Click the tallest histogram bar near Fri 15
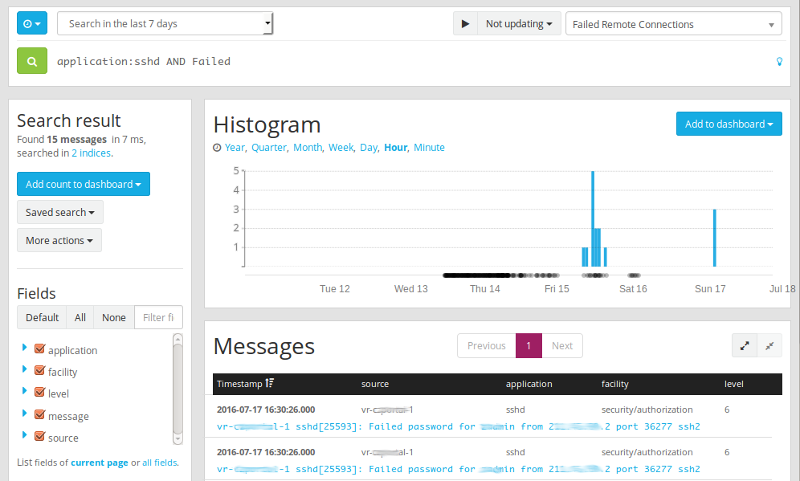The image size is (800, 481). point(592,218)
